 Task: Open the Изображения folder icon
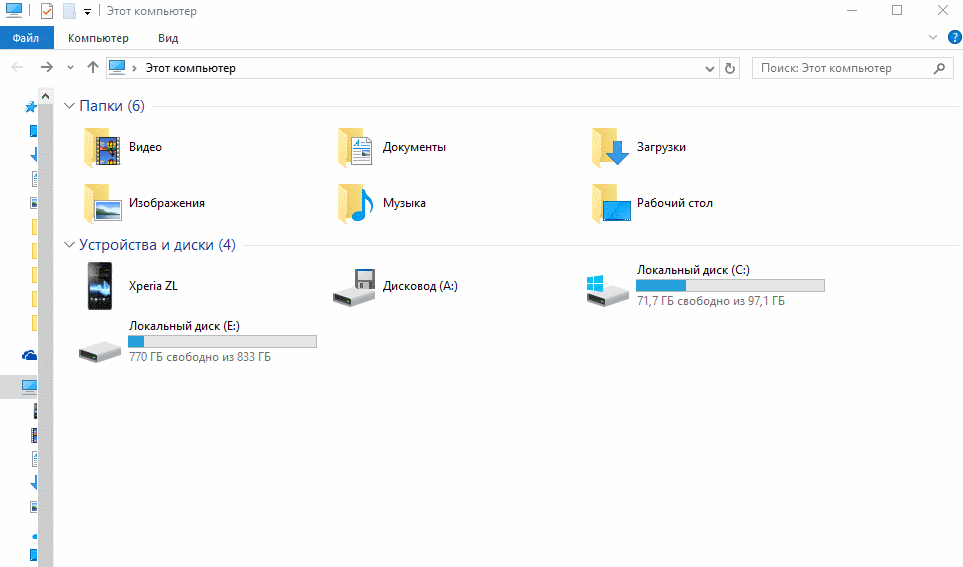[x=102, y=203]
